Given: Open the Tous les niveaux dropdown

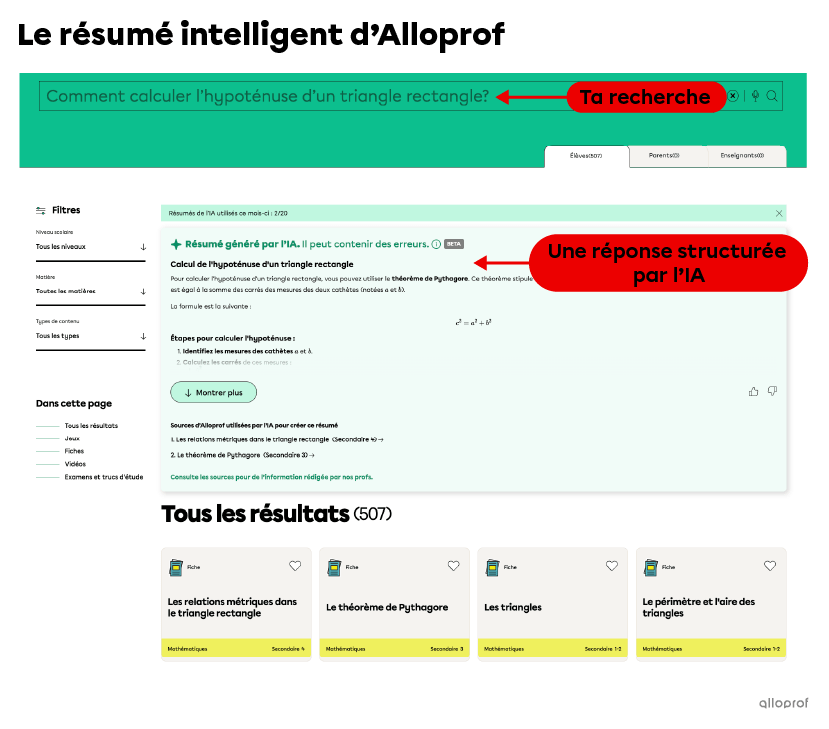Looking at the screenshot, I should (x=90, y=247).
